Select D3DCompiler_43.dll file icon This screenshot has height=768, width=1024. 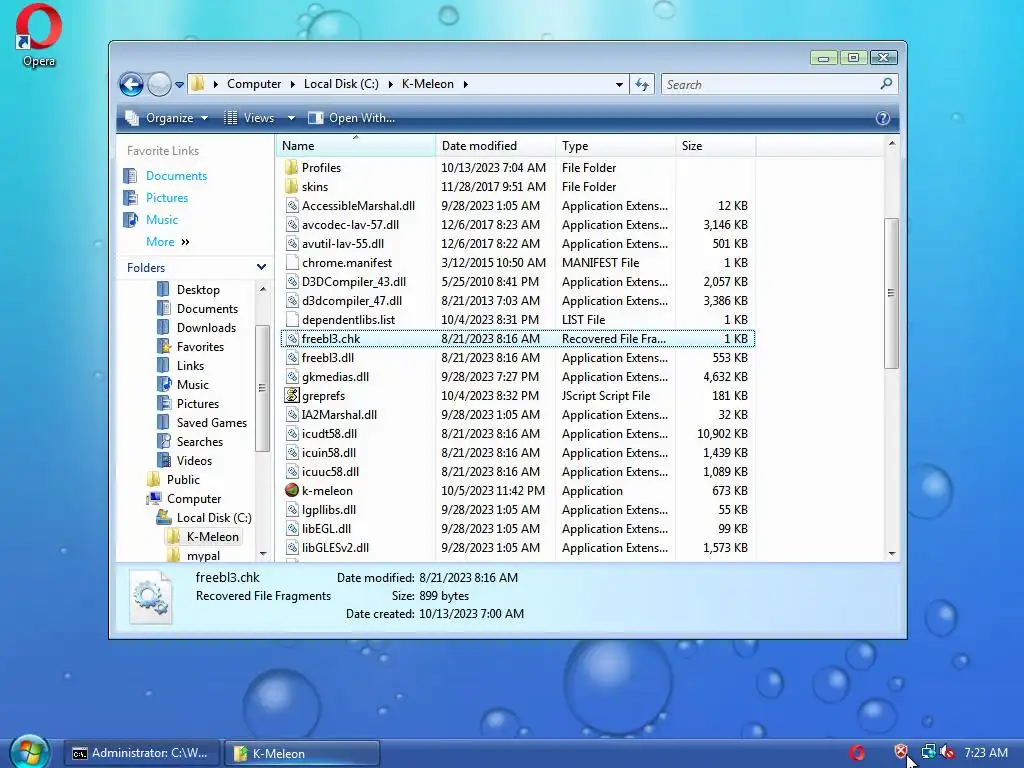tap(292, 281)
